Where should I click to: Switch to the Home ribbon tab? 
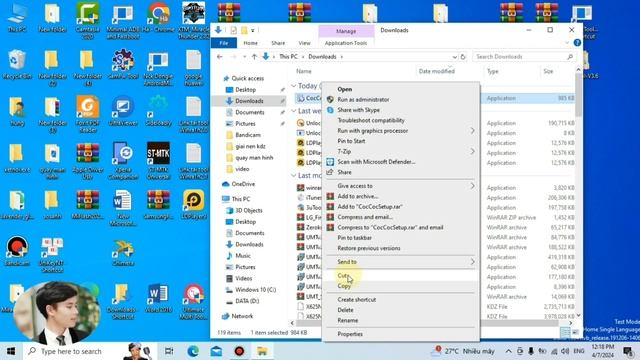point(250,43)
